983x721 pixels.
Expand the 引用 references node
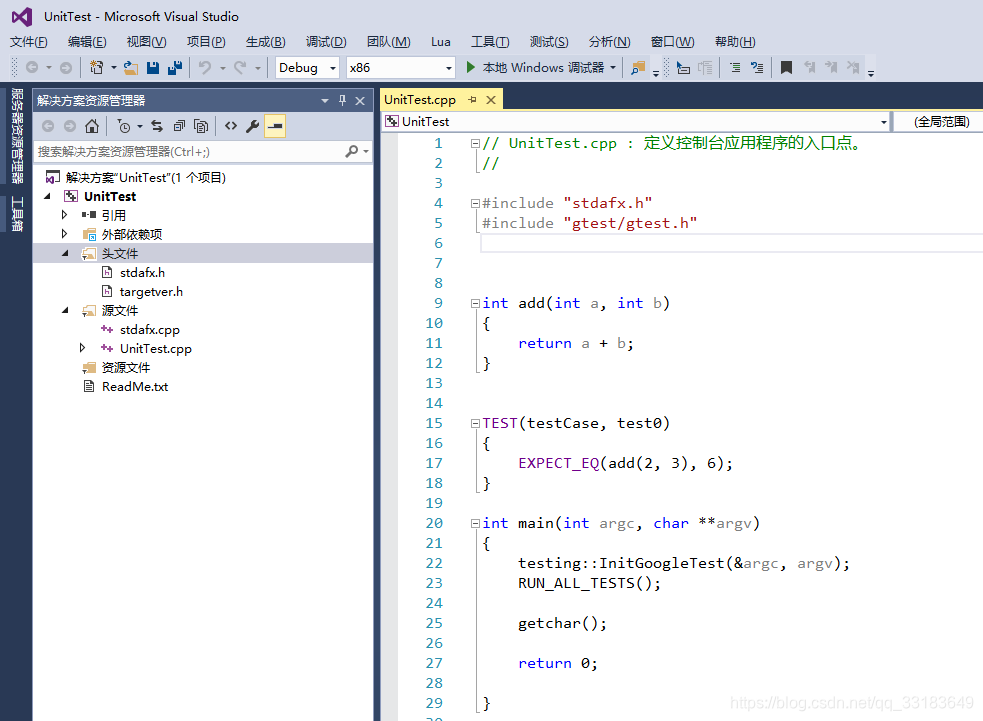65,215
